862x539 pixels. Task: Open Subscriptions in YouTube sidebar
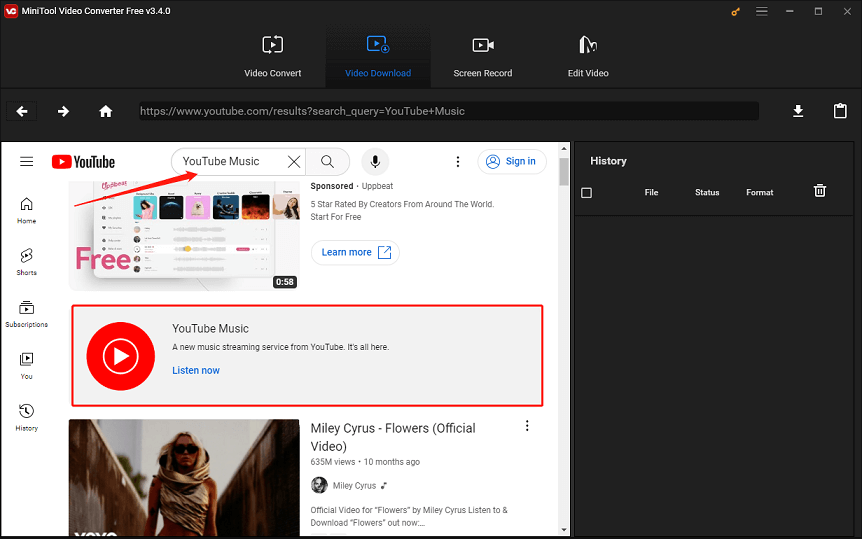(x=26, y=314)
